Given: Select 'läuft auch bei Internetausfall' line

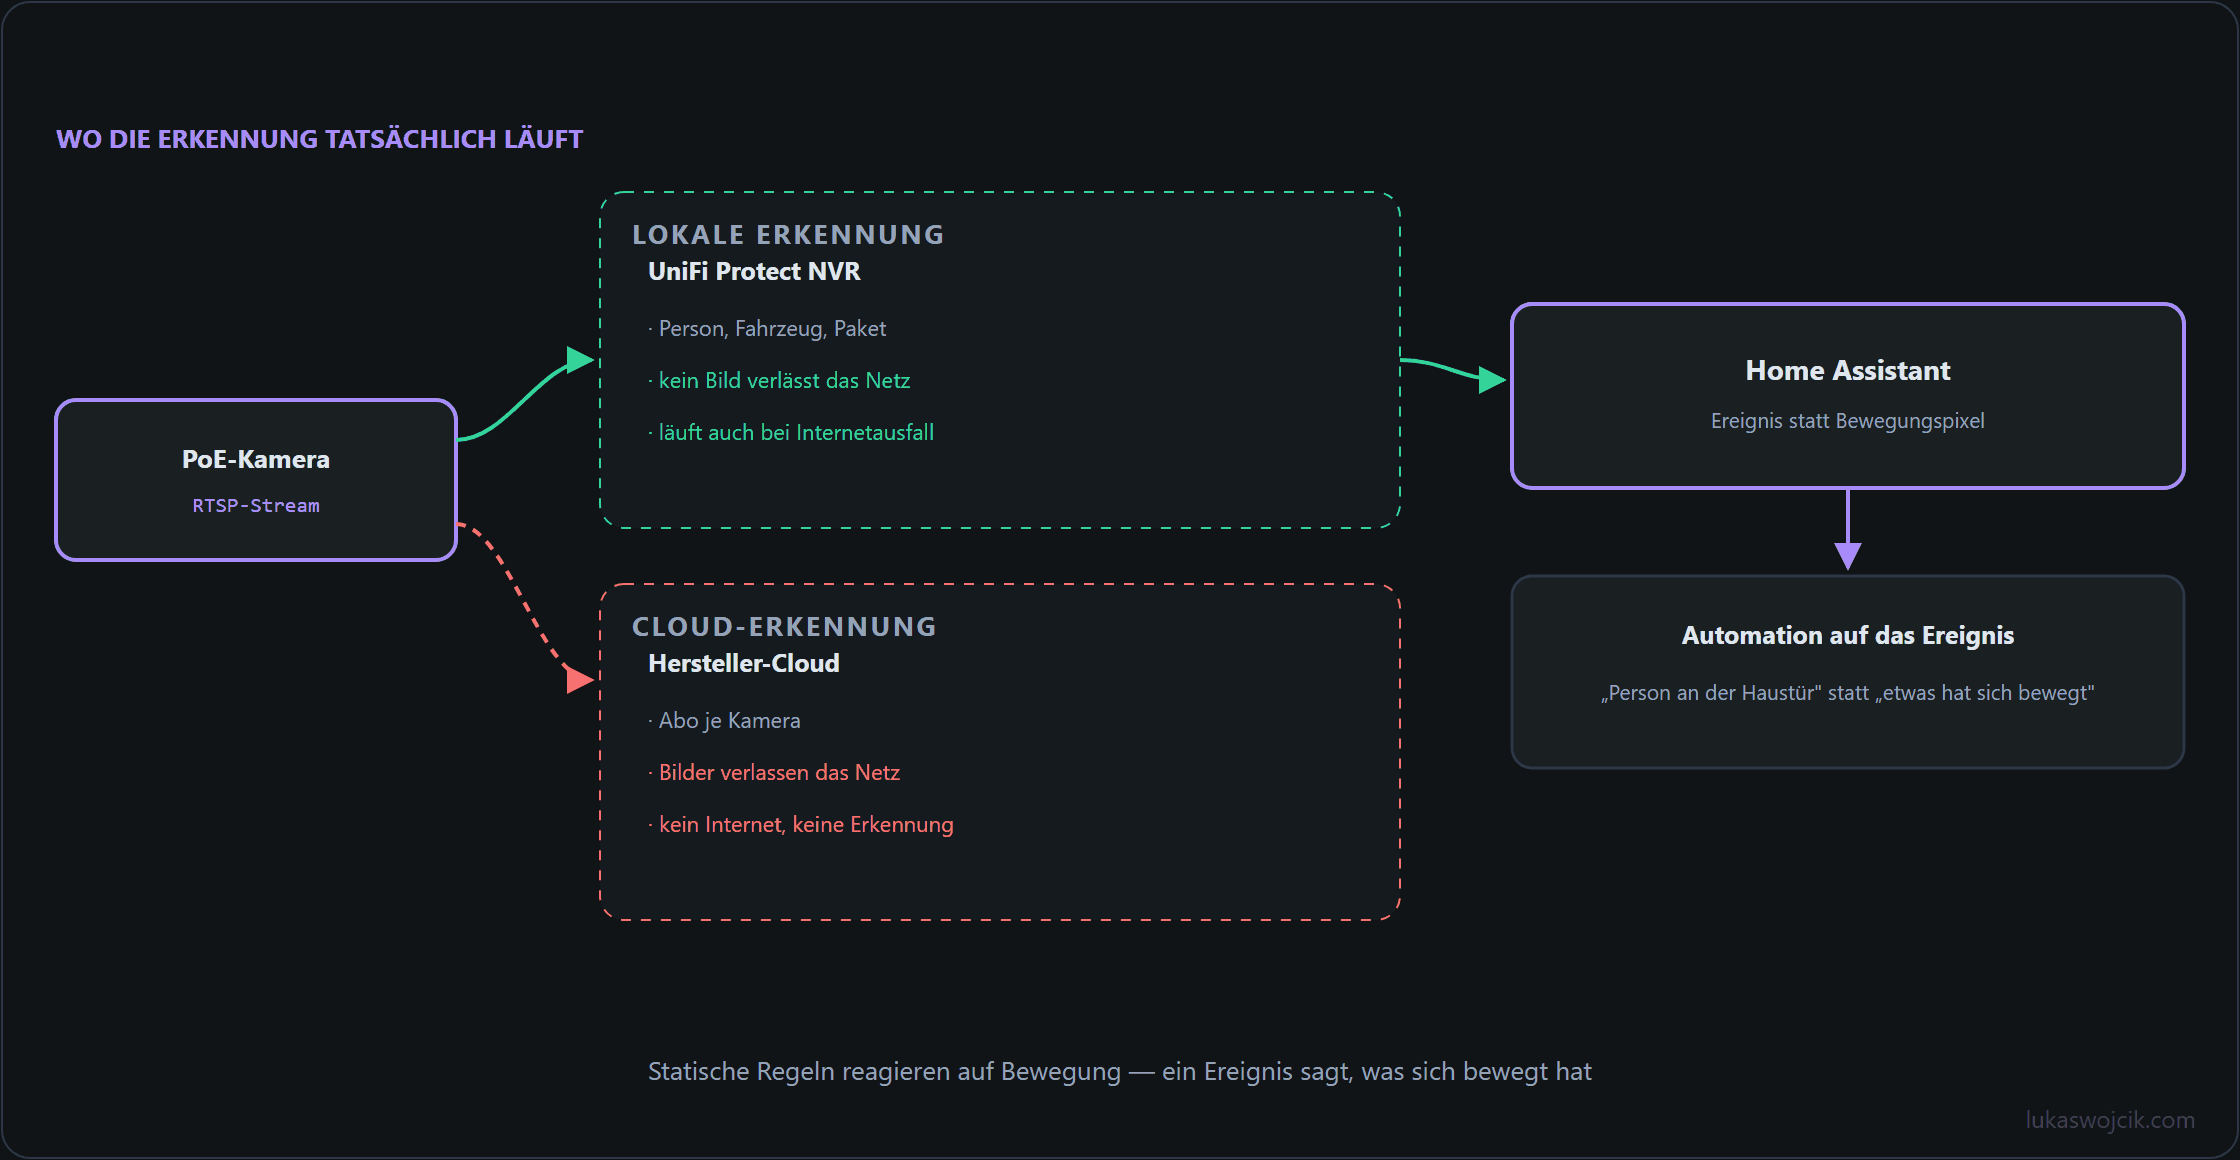Looking at the screenshot, I should (x=791, y=433).
